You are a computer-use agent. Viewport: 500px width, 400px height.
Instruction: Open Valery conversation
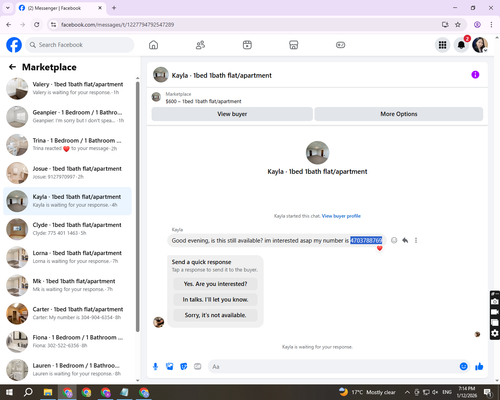coord(67,89)
